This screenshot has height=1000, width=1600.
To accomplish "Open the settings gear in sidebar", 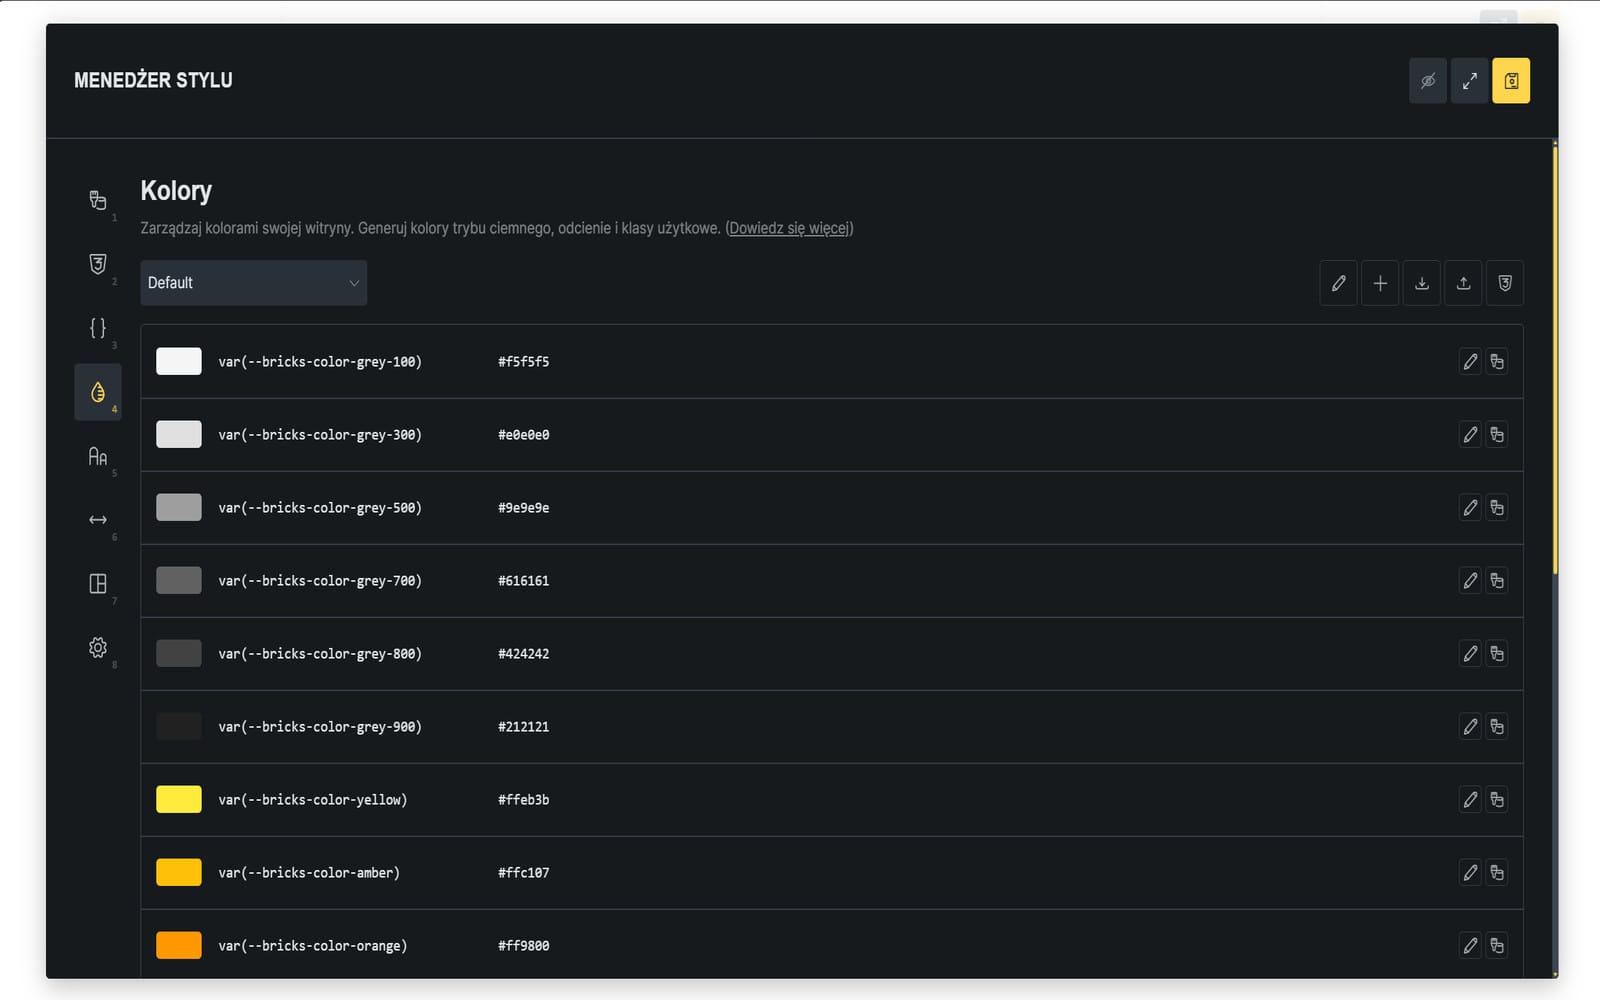I will [x=98, y=648].
